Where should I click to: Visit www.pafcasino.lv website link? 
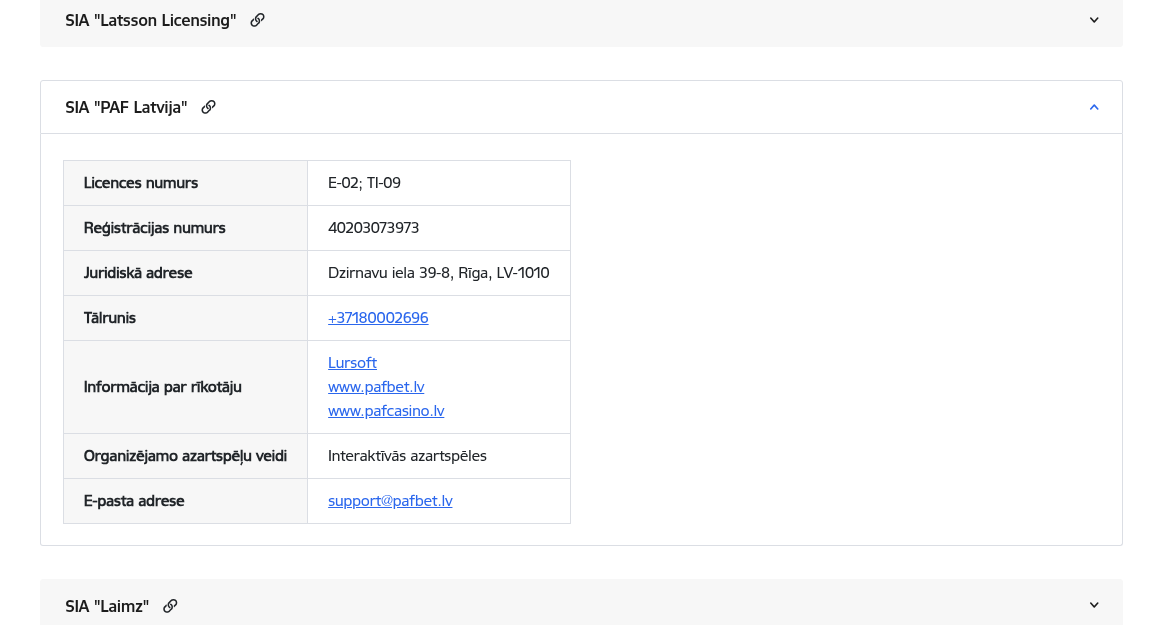click(x=386, y=410)
